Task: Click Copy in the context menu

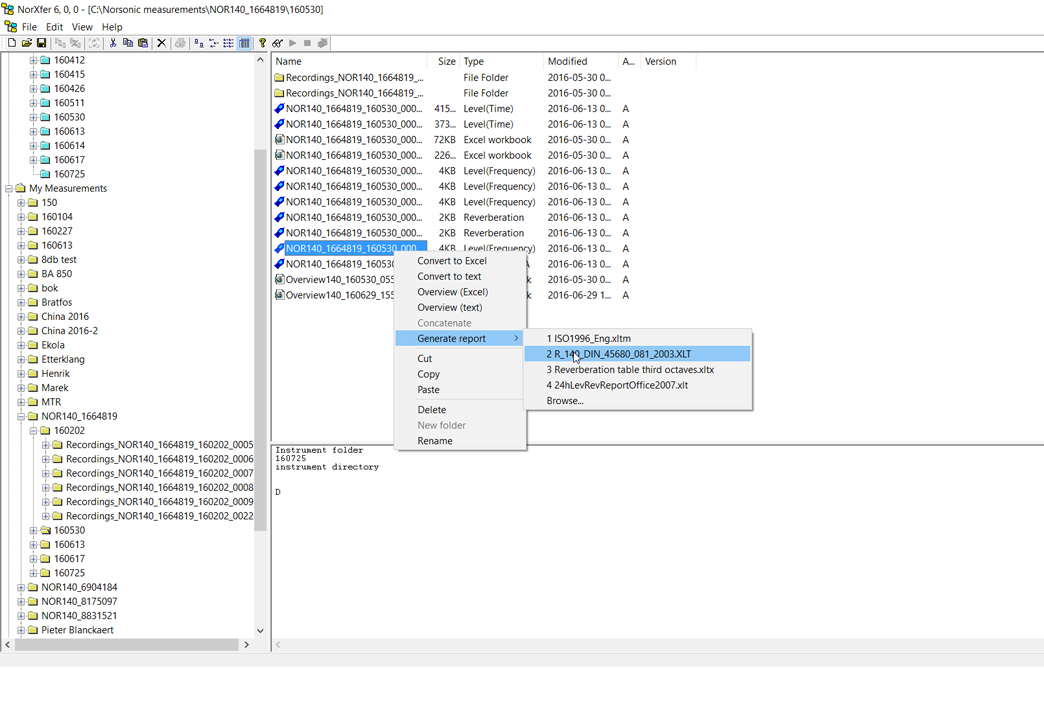Action: click(x=461, y=374)
